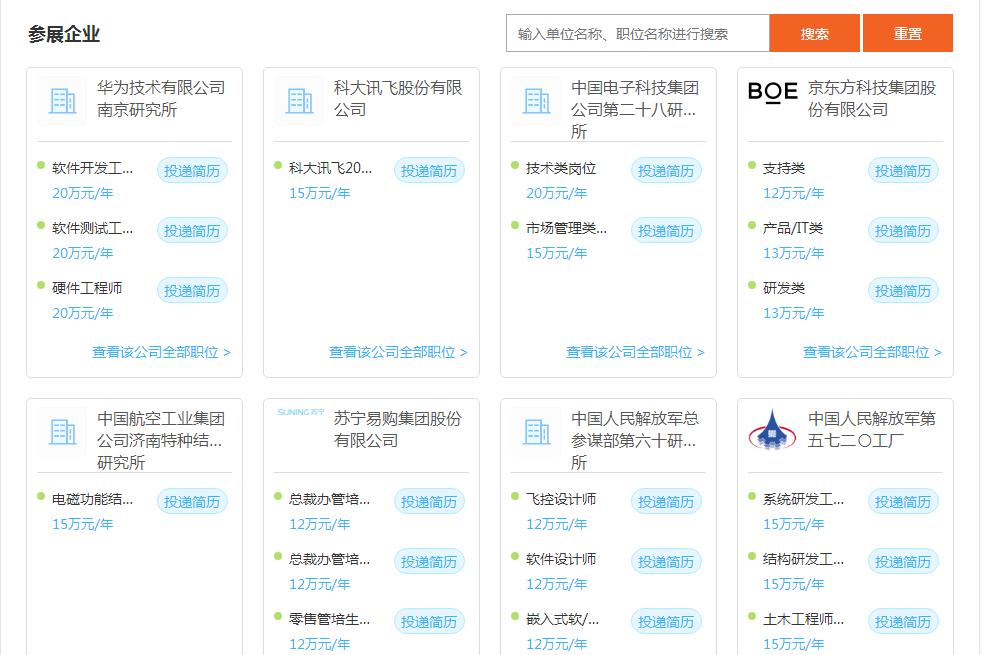Select the 零售管培生... position title
This screenshot has height=655, width=982.
click(329, 620)
